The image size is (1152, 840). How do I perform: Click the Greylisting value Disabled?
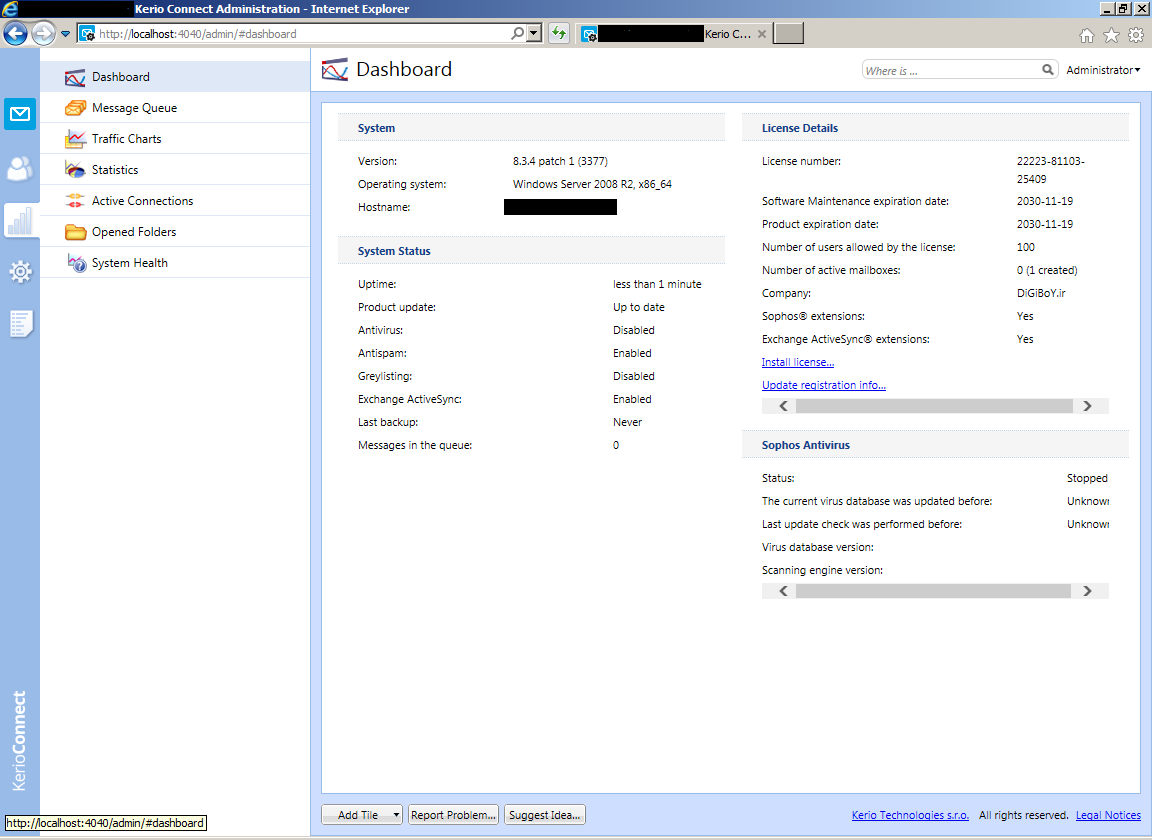[634, 376]
